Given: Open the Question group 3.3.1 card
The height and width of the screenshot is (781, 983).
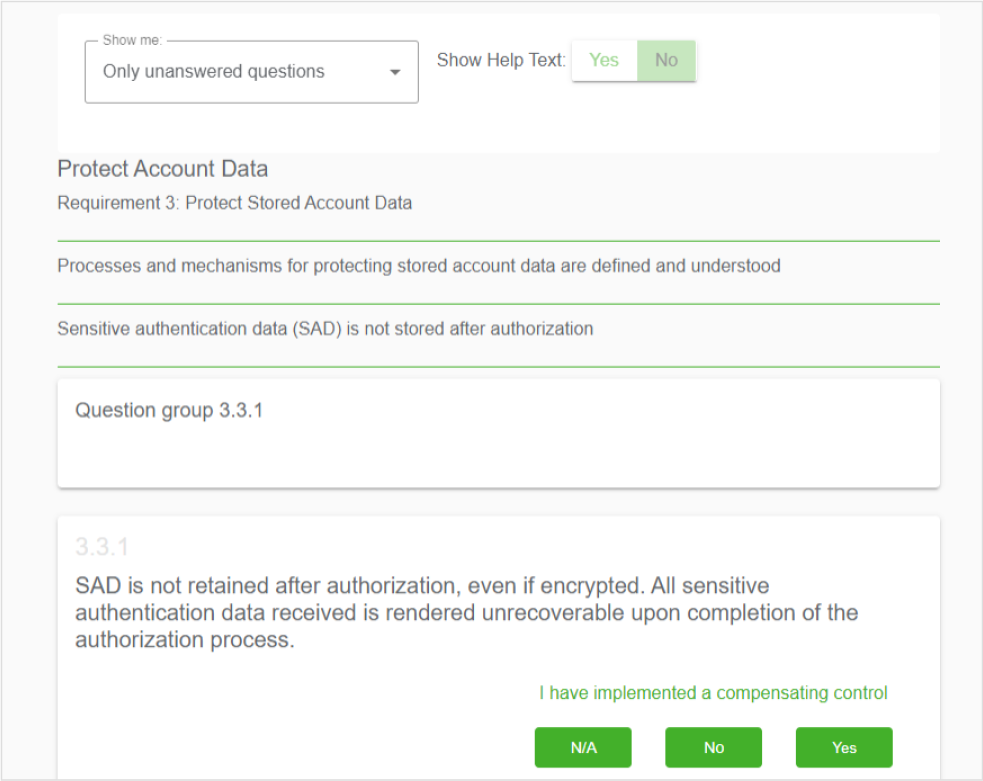Looking at the screenshot, I should point(498,433).
